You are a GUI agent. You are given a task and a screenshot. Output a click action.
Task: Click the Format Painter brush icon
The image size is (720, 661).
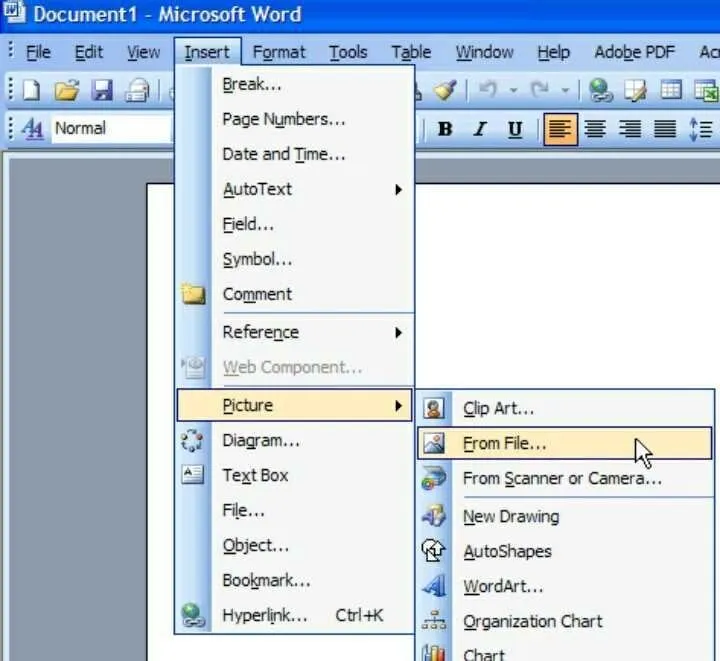[x=445, y=90]
